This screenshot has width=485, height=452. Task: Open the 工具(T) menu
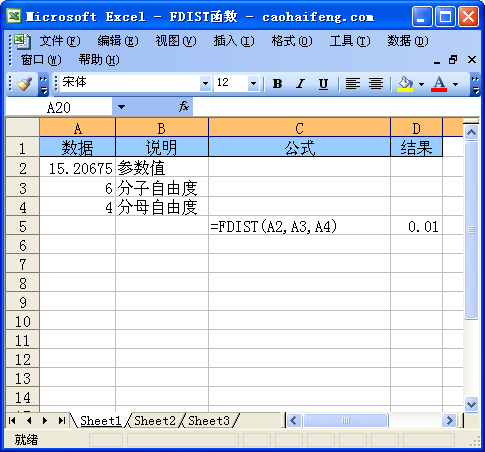pos(350,41)
